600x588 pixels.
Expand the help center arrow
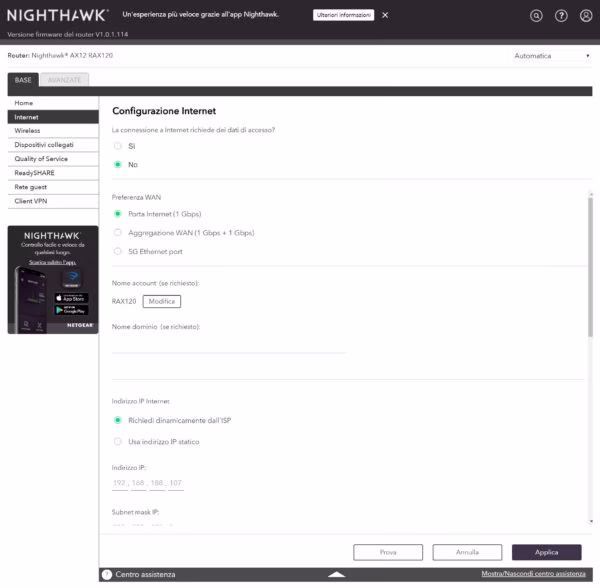tap(336, 574)
